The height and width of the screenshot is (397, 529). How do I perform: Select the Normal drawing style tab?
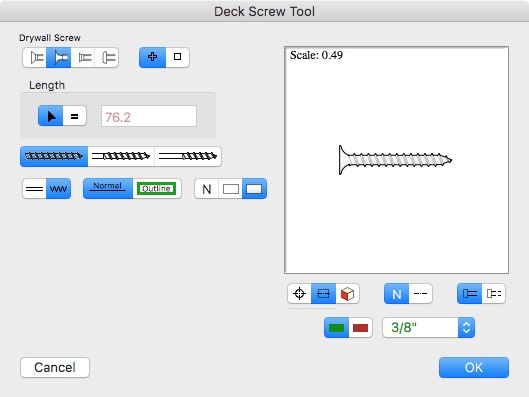(x=108, y=189)
